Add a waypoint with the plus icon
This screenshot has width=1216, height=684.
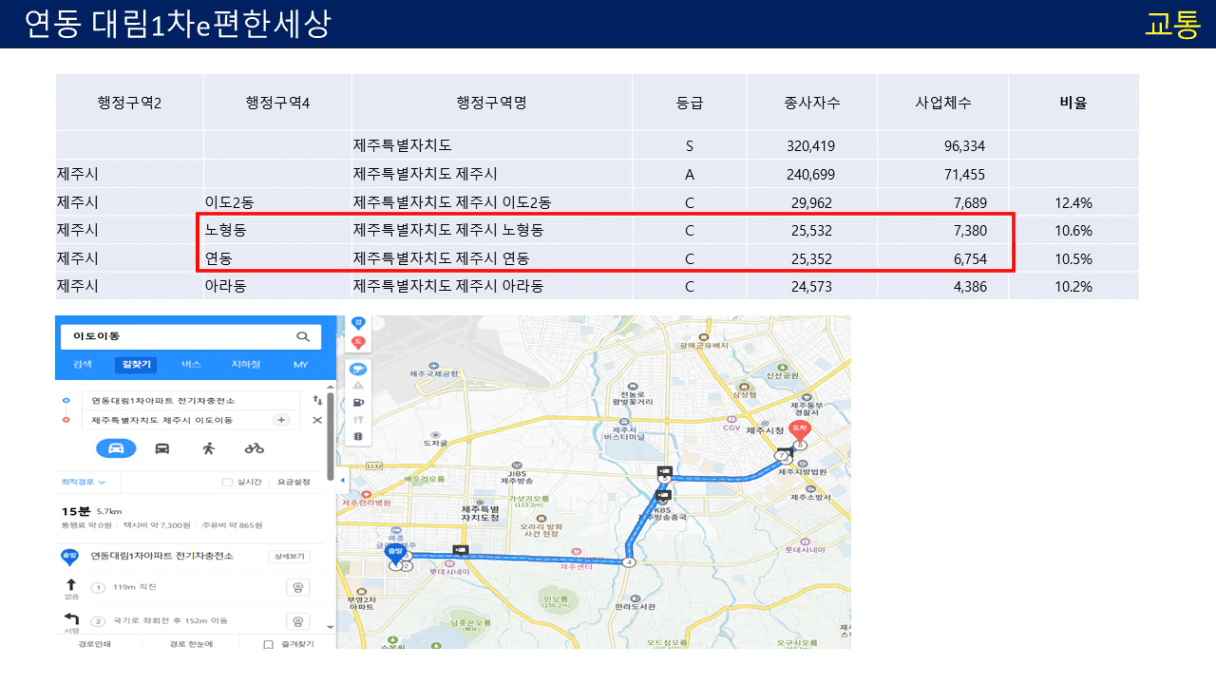pos(281,420)
